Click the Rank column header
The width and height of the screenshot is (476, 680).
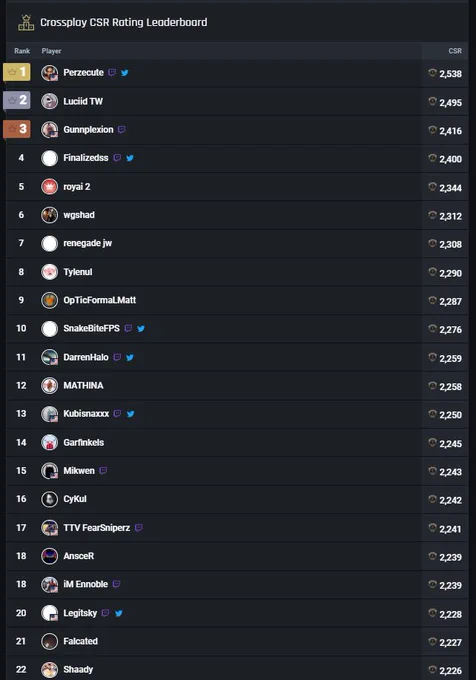[22, 51]
